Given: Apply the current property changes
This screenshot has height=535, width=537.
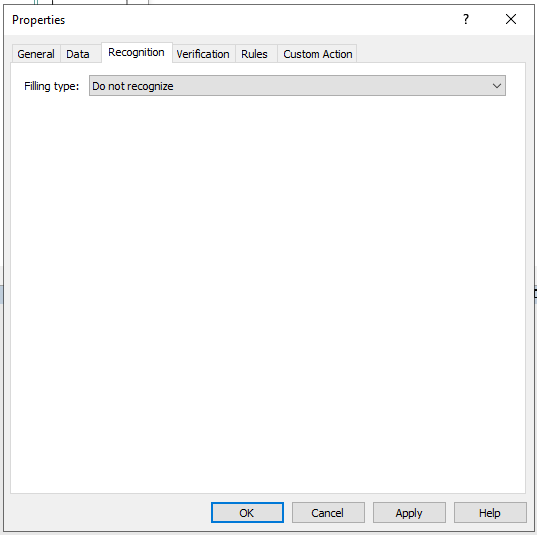Looking at the screenshot, I should tap(409, 512).
